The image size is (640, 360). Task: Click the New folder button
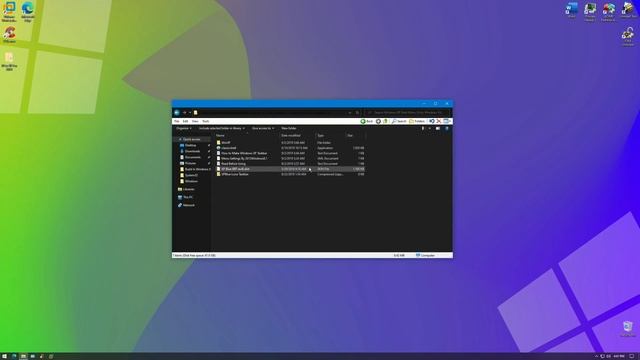pyautogui.click(x=289, y=128)
